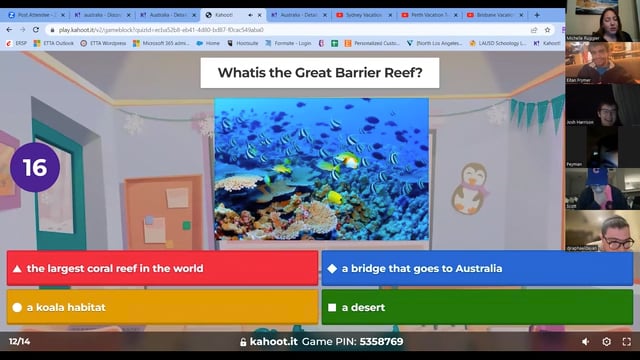Focus the address bar URL field
This screenshot has height=360, width=640.
point(286,30)
